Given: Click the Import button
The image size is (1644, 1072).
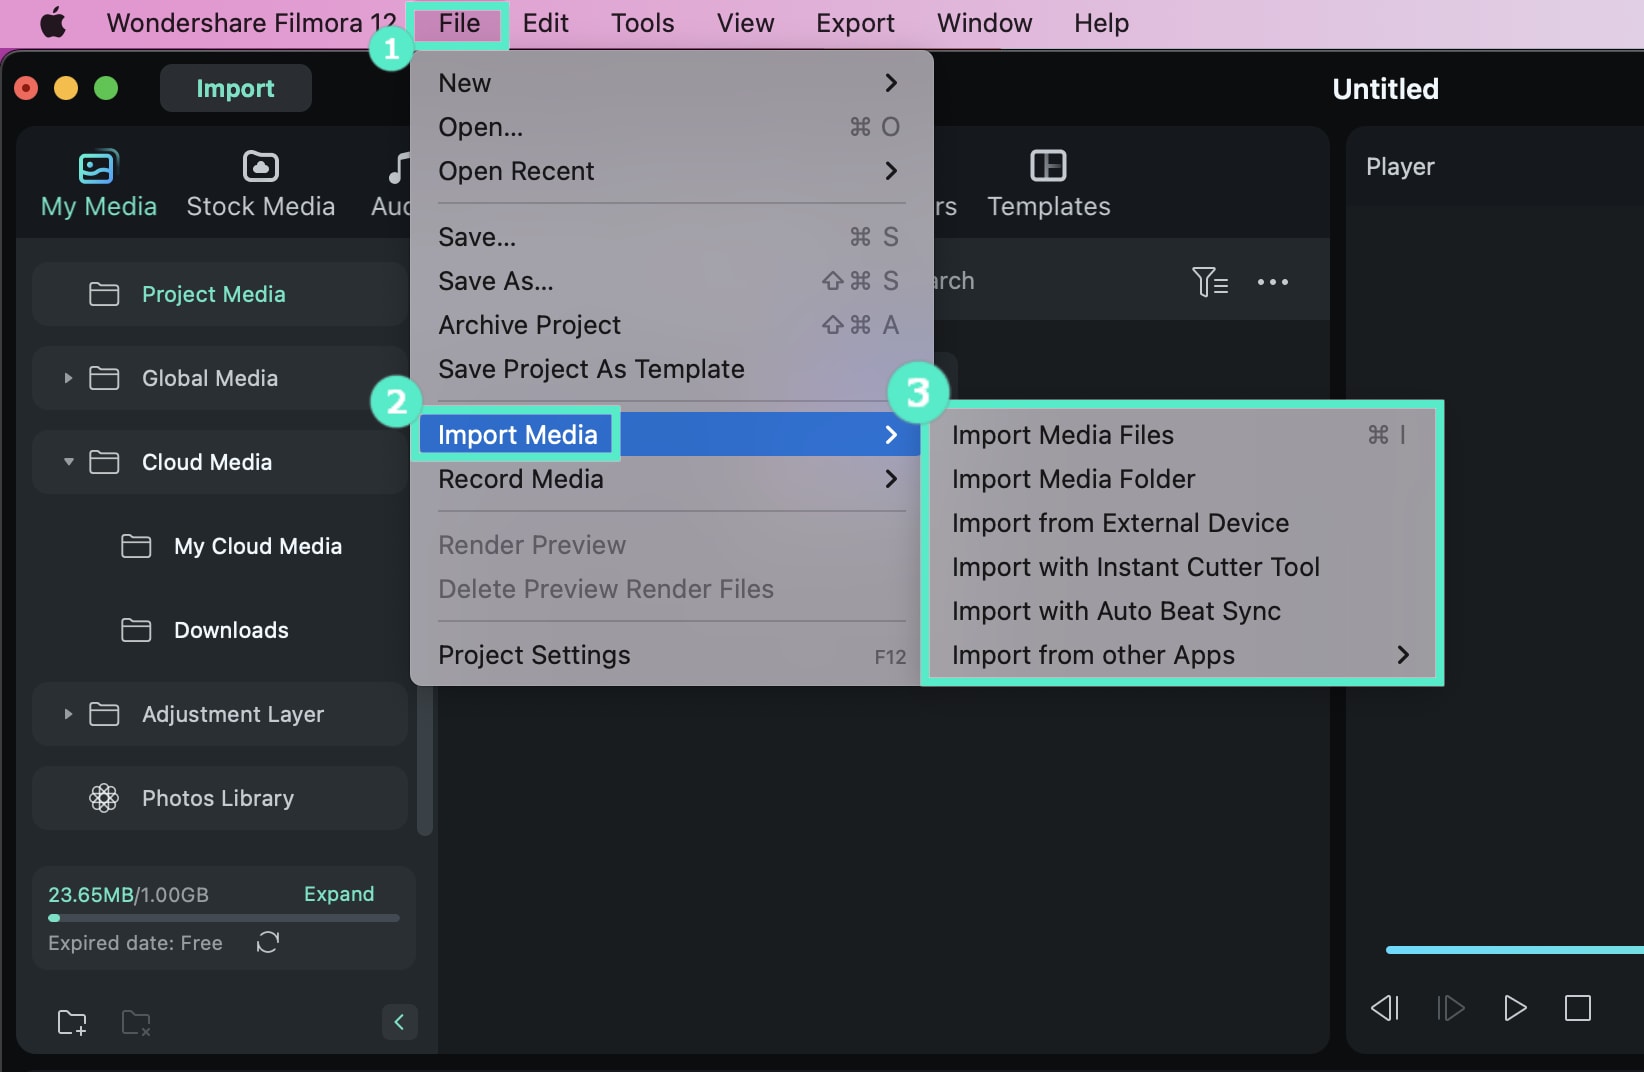Looking at the screenshot, I should tap(235, 89).
